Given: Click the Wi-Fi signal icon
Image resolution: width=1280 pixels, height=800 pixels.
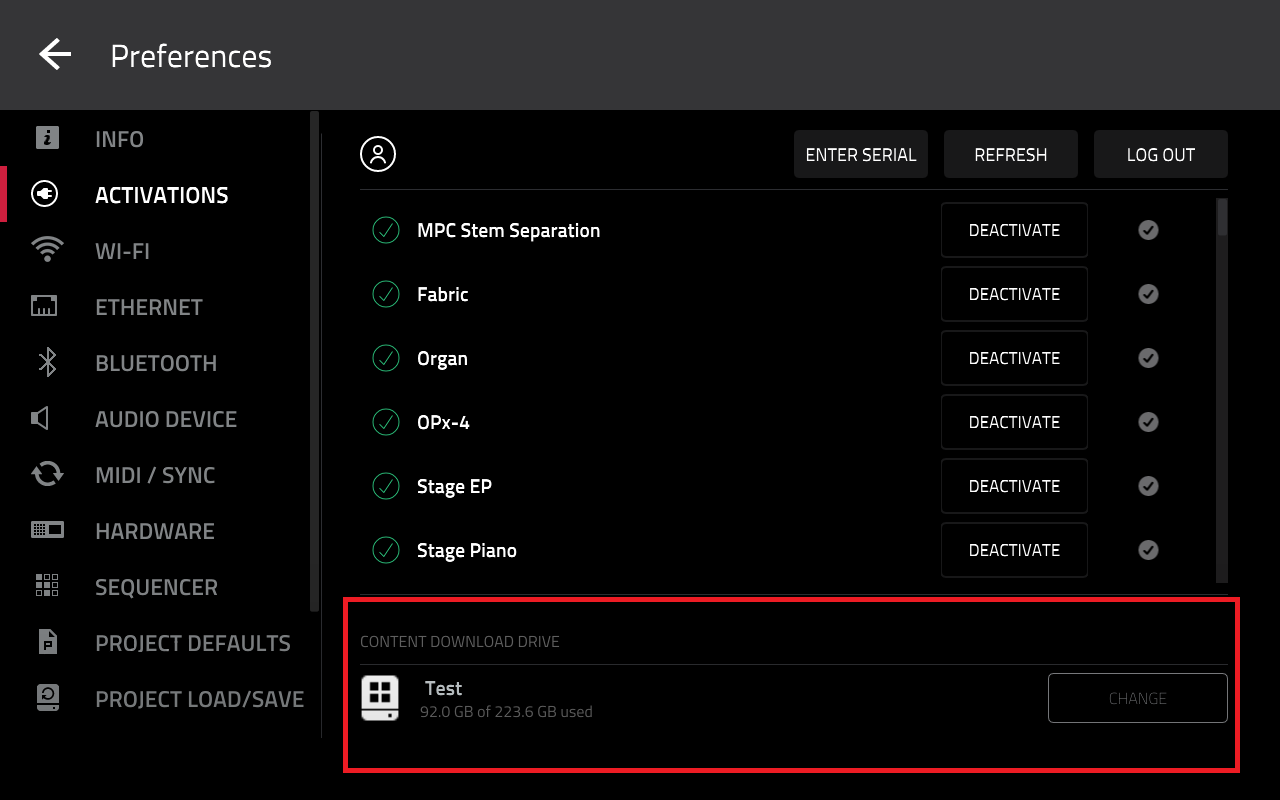Looking at the screenshot, I should (x=47, y=250).
